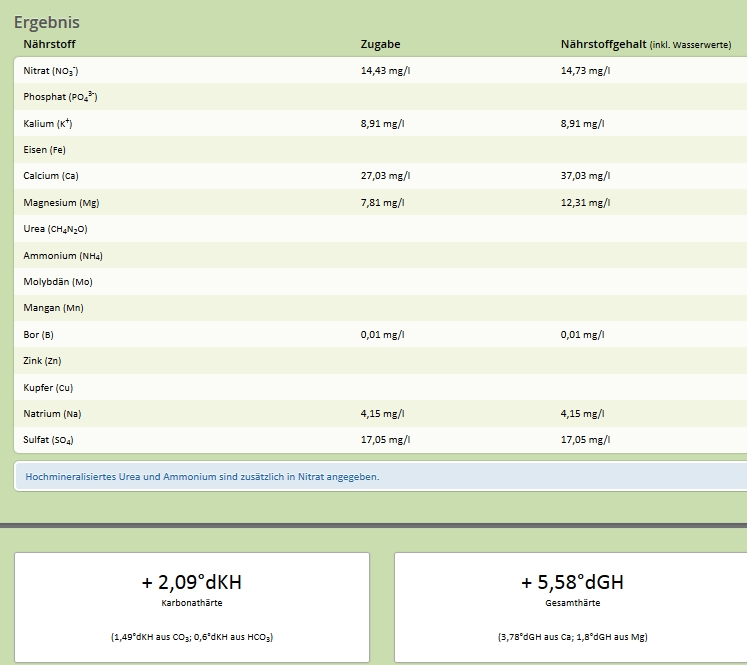Click Bor Nährstoffgehalt value 0,01 mg/l
The image size is (747, 665).
(582, 334)
